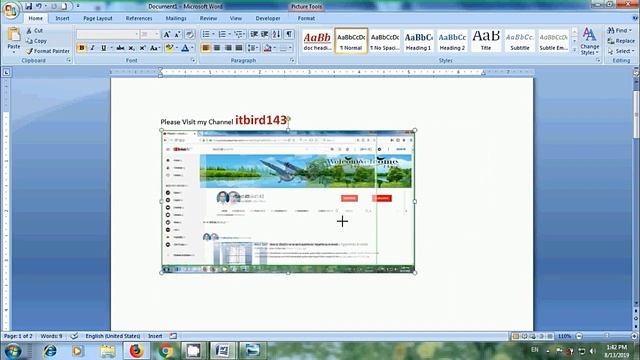This screenshot has width=640, height=360.
Task: Click the Decrease Indent icon
Action: point(254,34)
